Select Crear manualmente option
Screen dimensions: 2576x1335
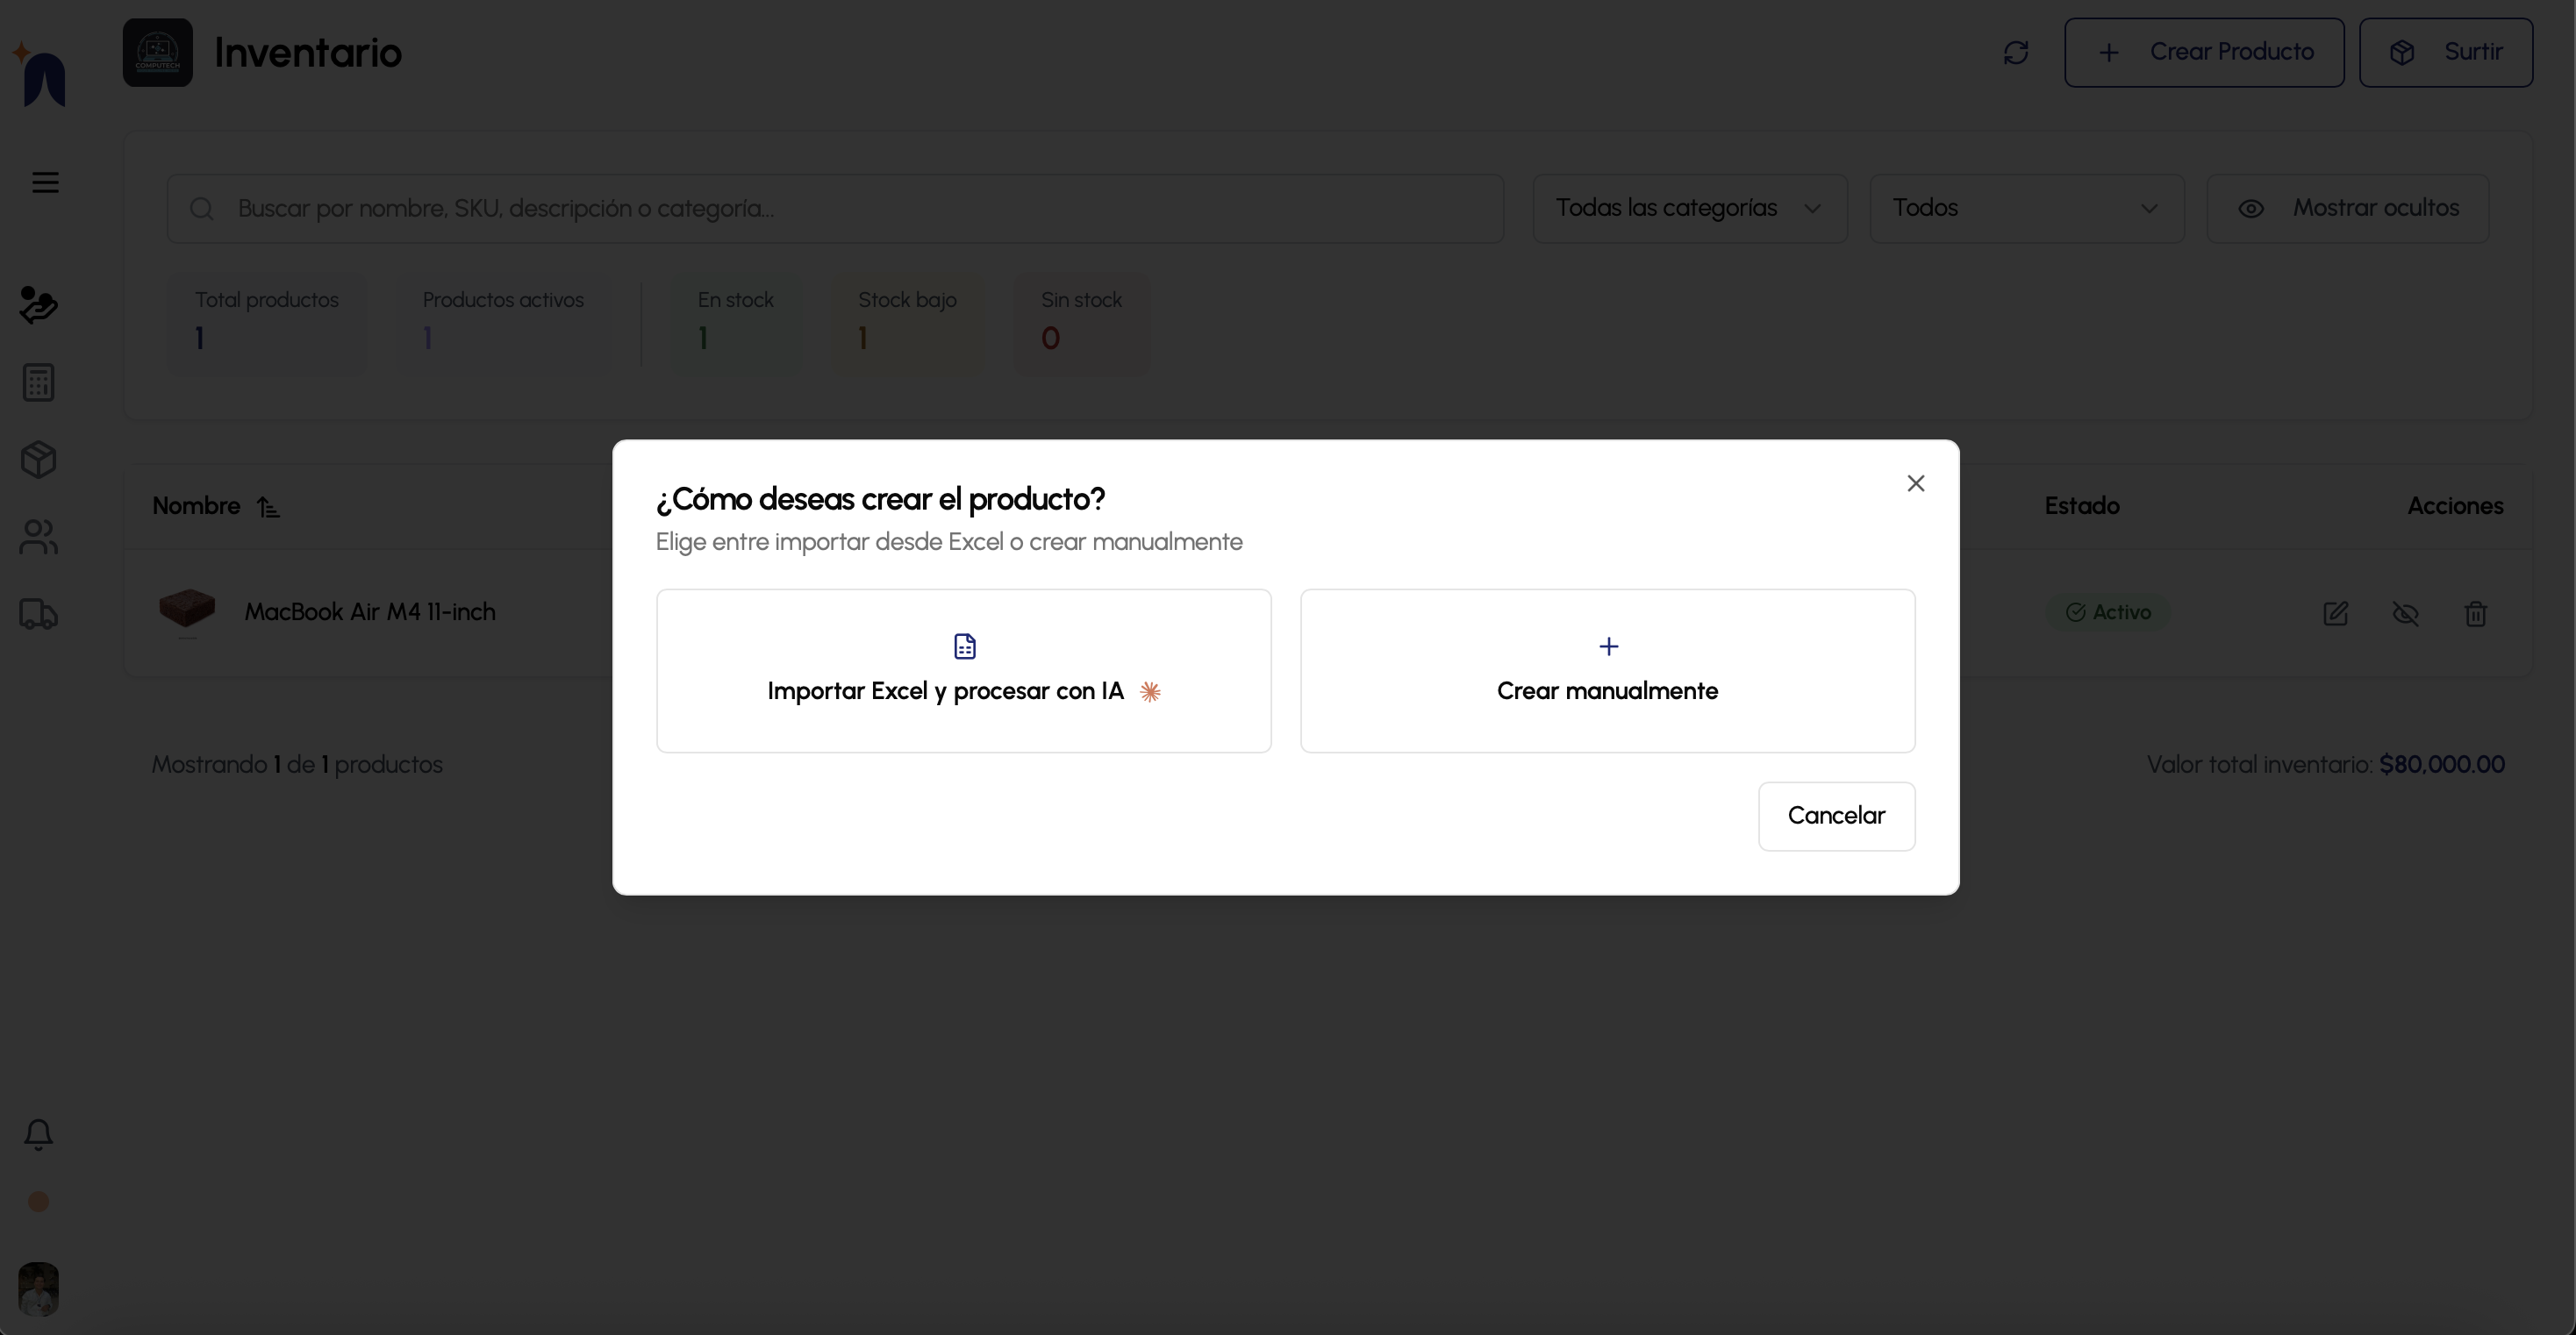(1607, 670)
